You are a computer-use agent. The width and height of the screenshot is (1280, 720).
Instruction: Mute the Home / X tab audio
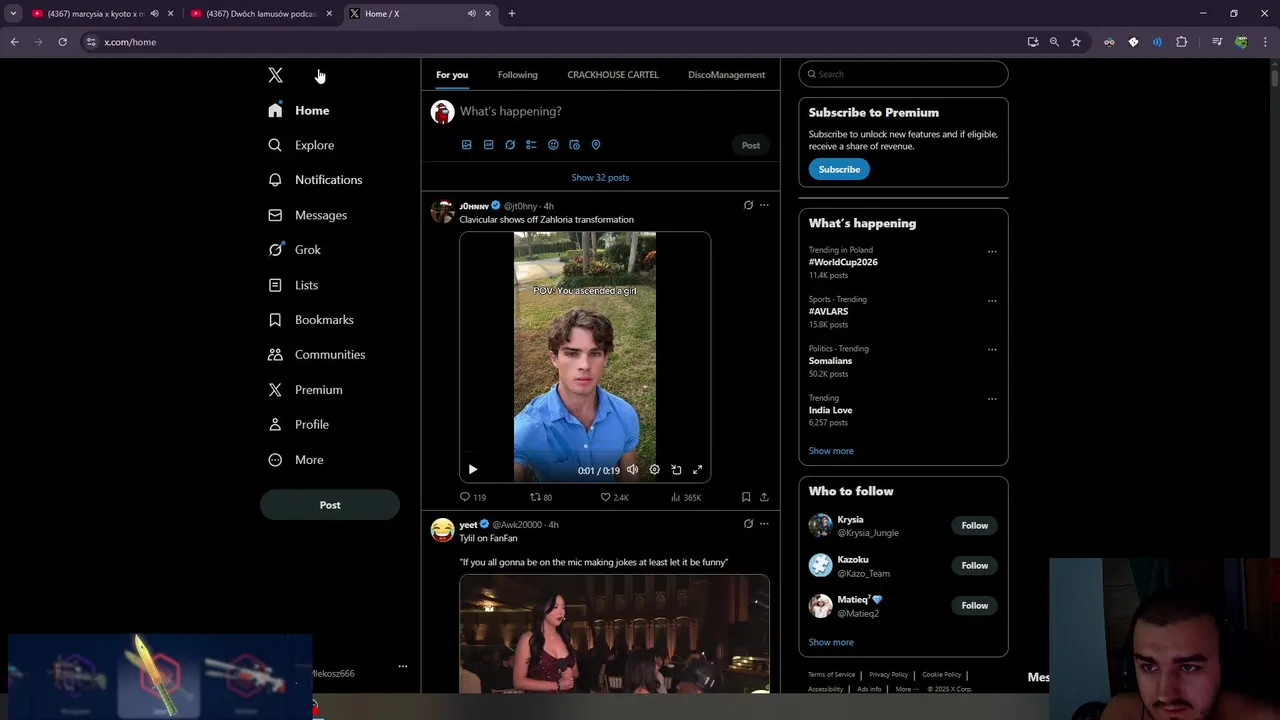(x=471, y=14)
